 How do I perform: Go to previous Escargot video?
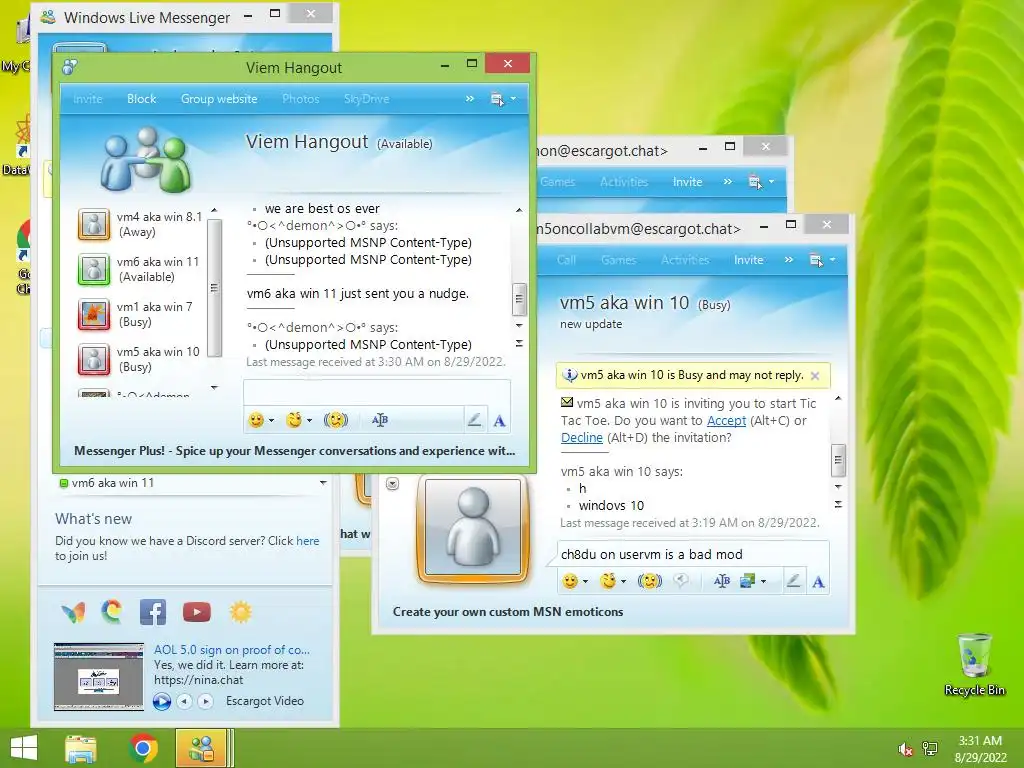pos(185,701)
